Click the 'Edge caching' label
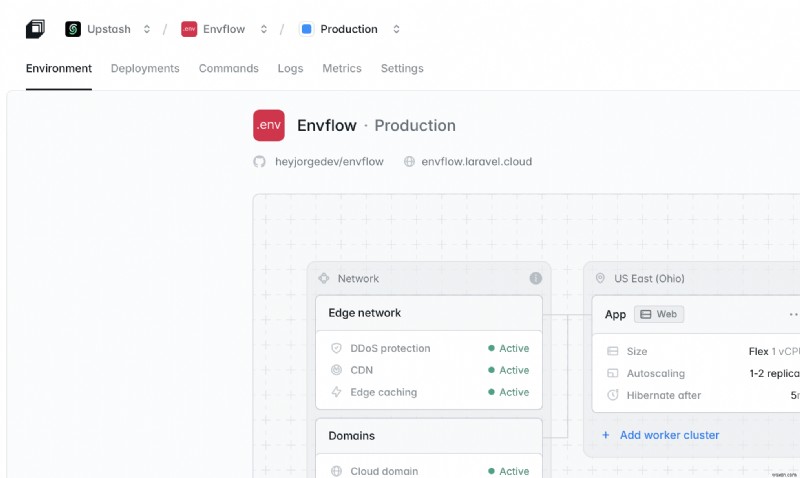The height and width of the screenshot is (478, 800). coord(384,392)
